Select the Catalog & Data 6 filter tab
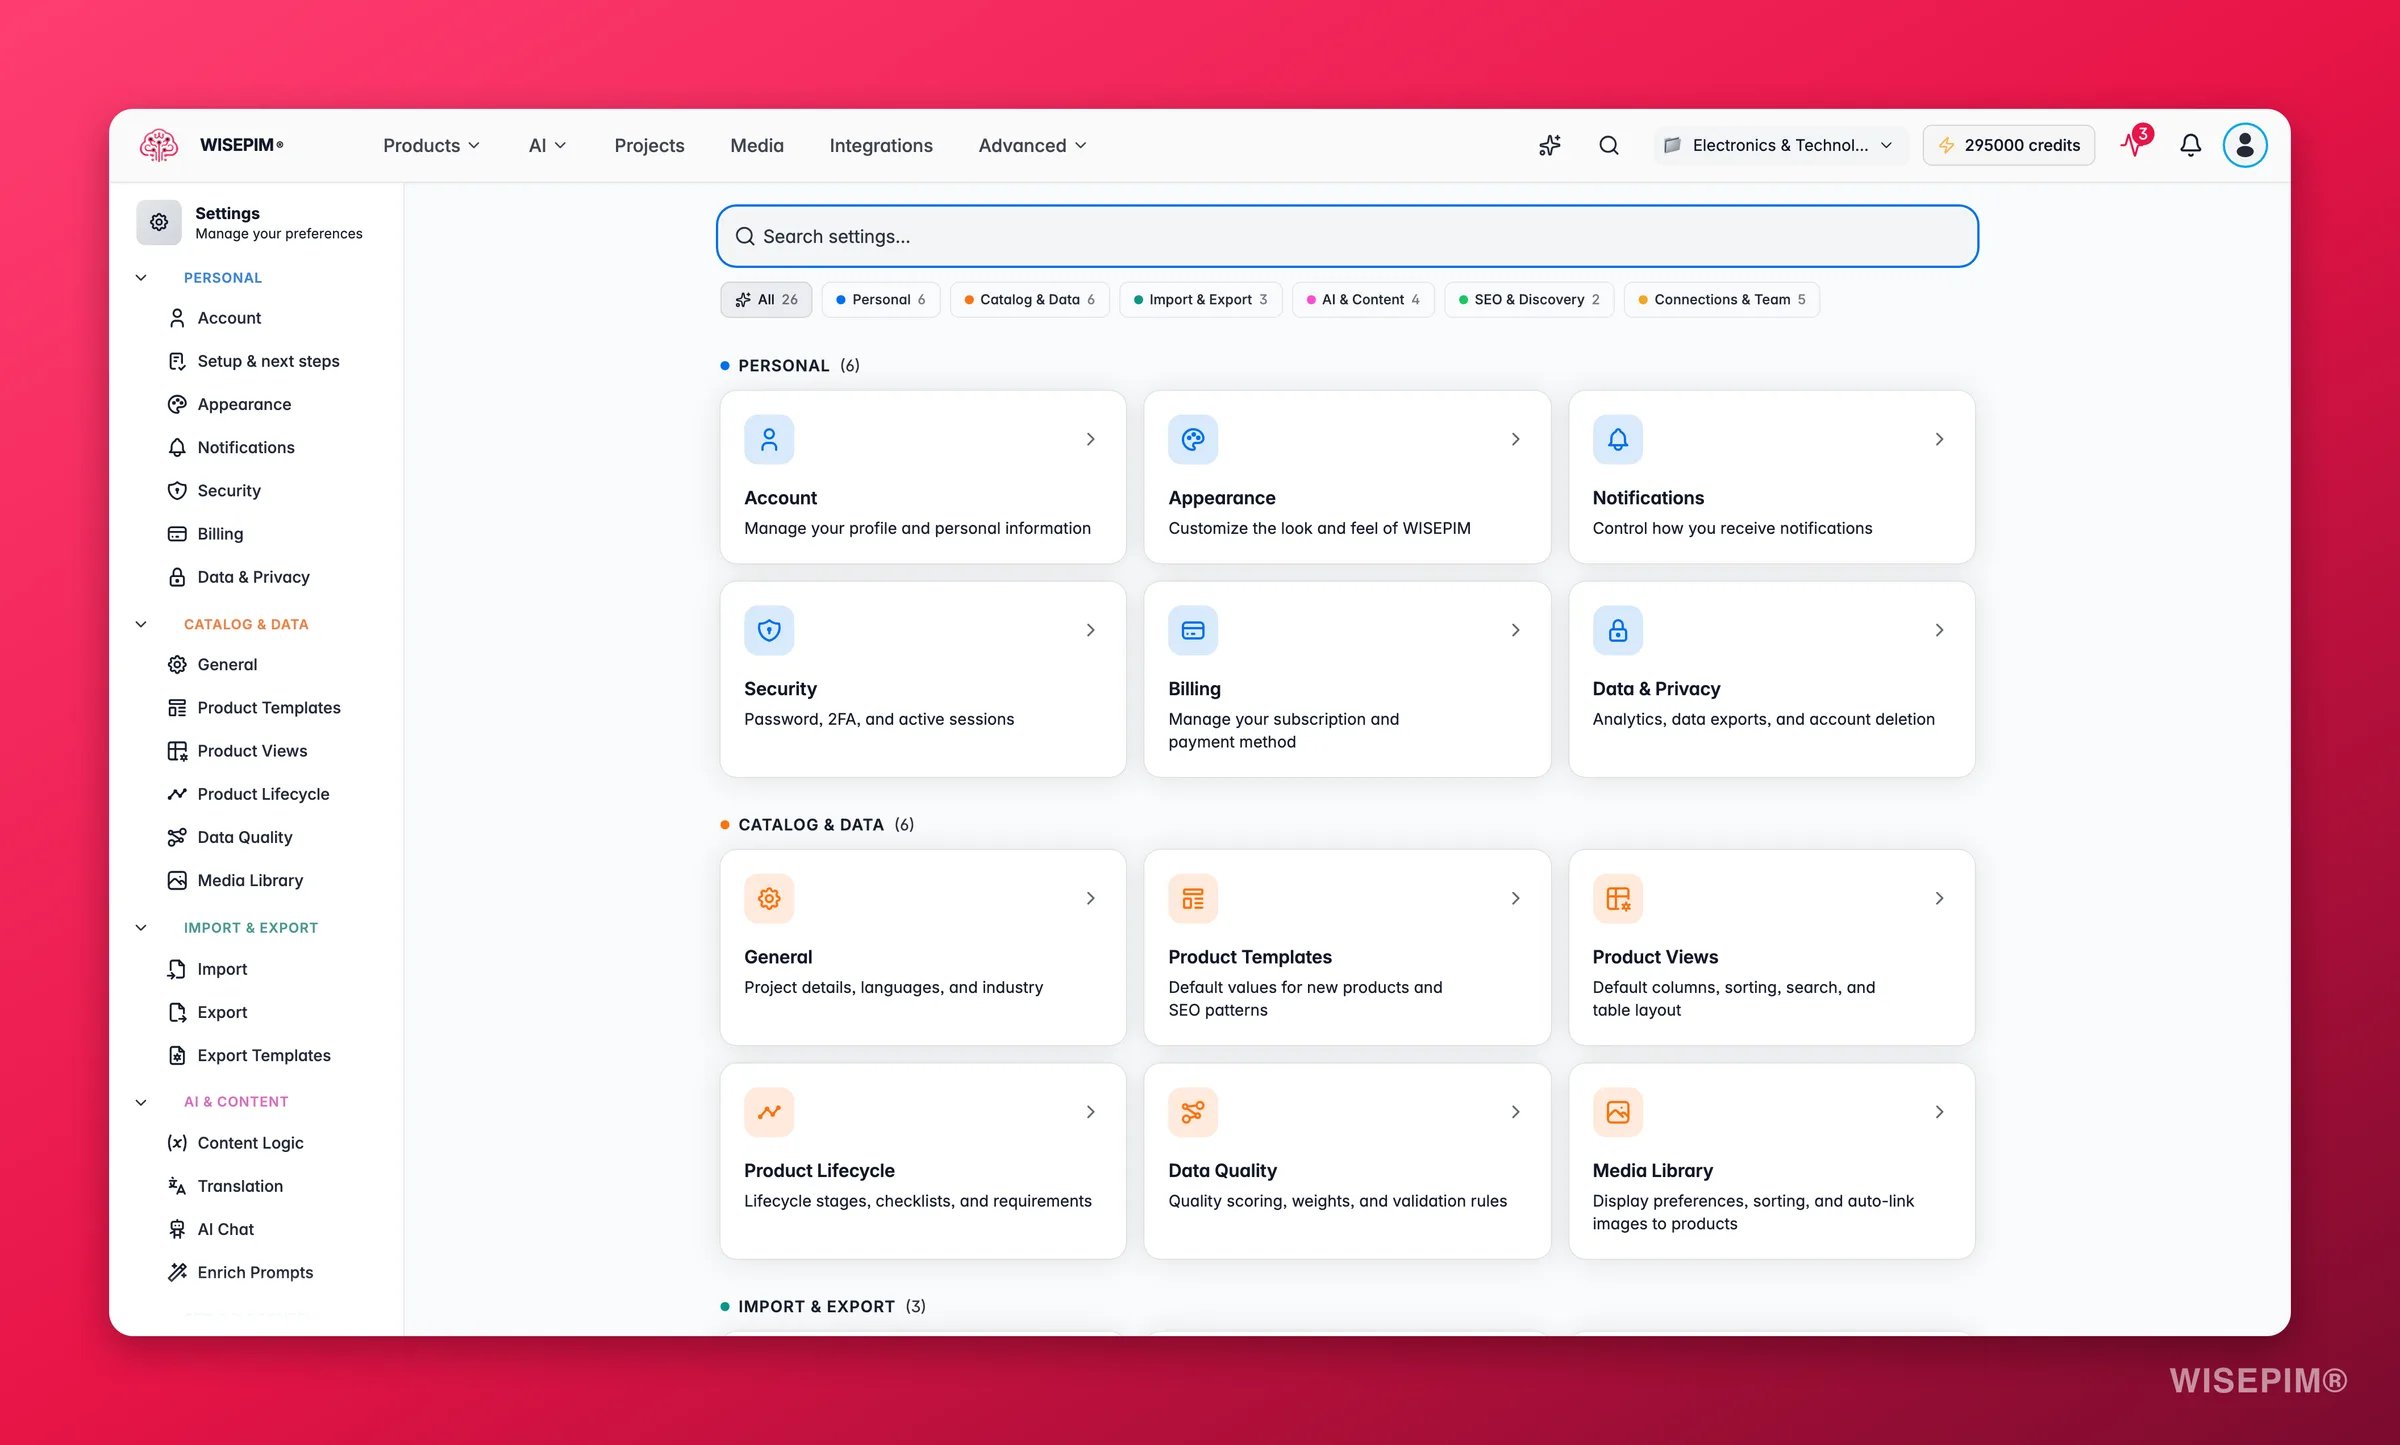The width and height of the screenshot is (2400, 1445). tap(1029, 299)
